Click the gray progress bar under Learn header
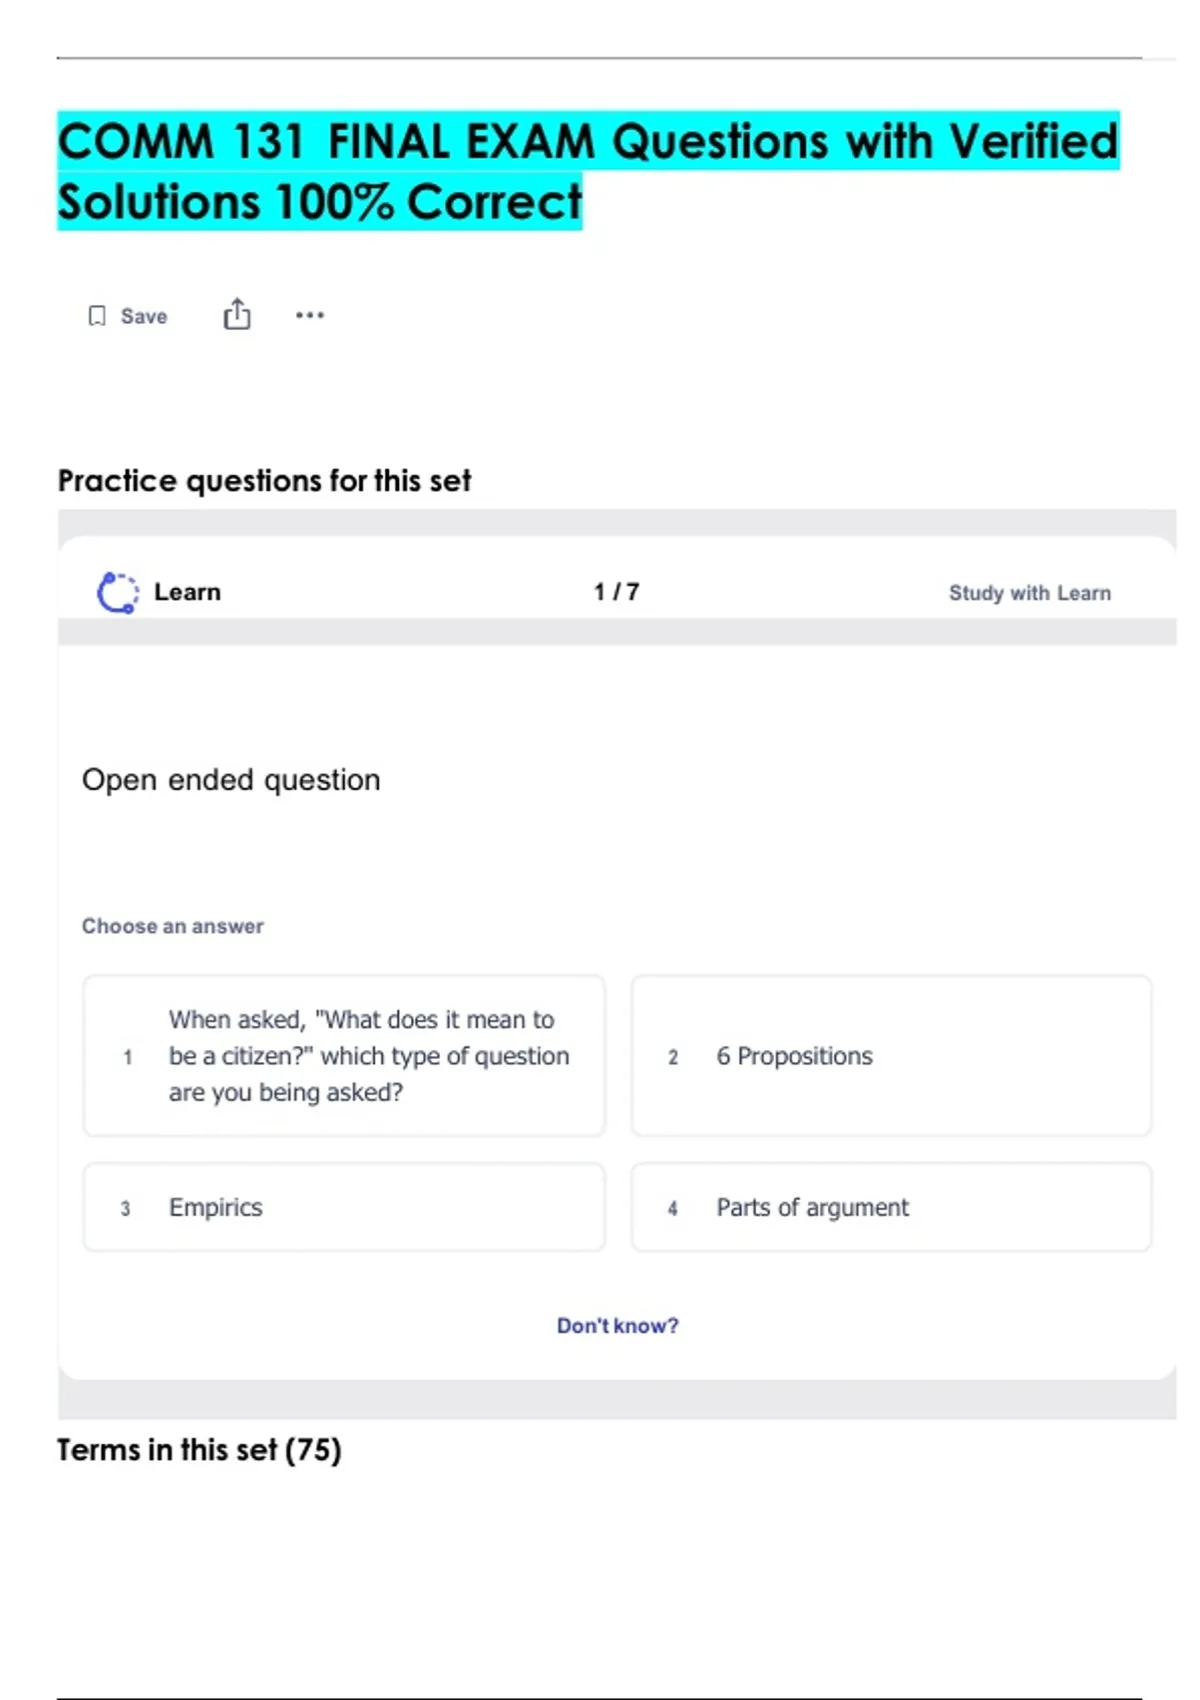1200x1700 pixels. pos(616,632)
